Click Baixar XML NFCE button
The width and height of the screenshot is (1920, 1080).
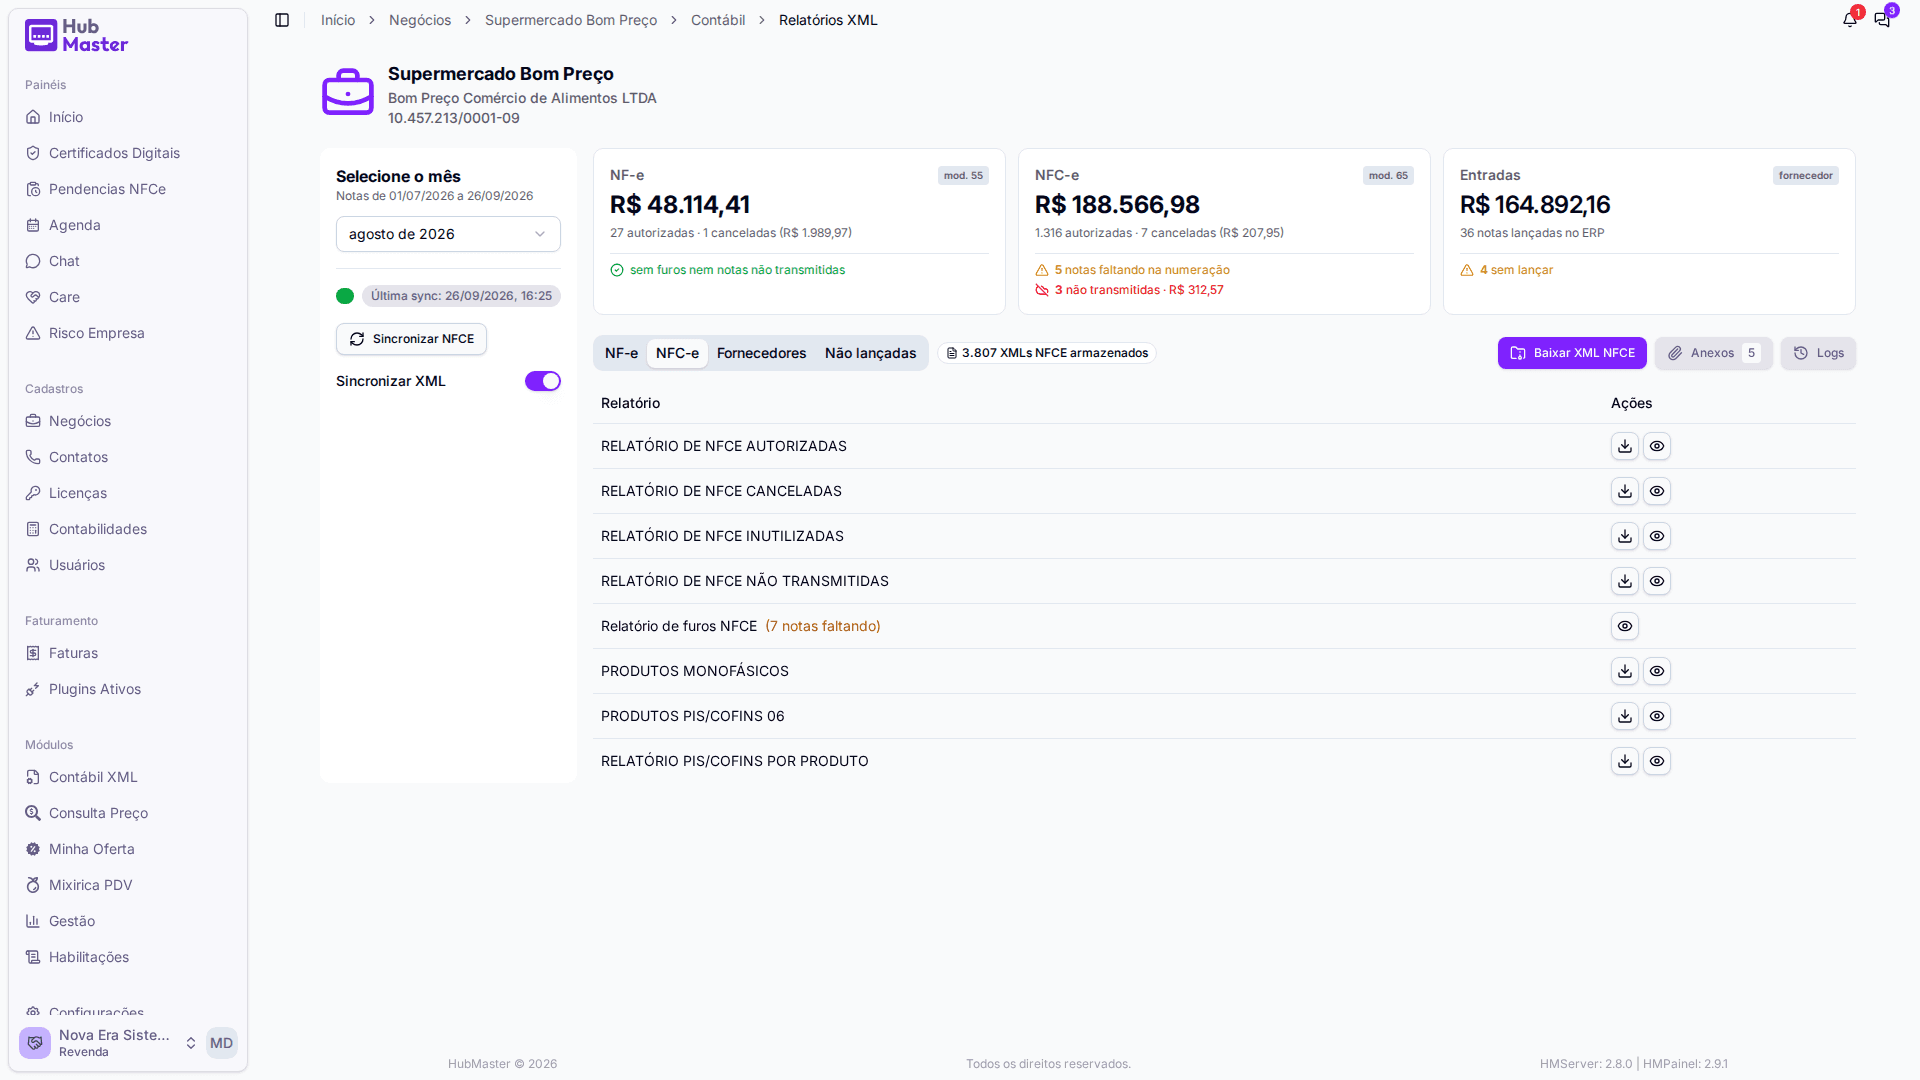[1572, 353]
